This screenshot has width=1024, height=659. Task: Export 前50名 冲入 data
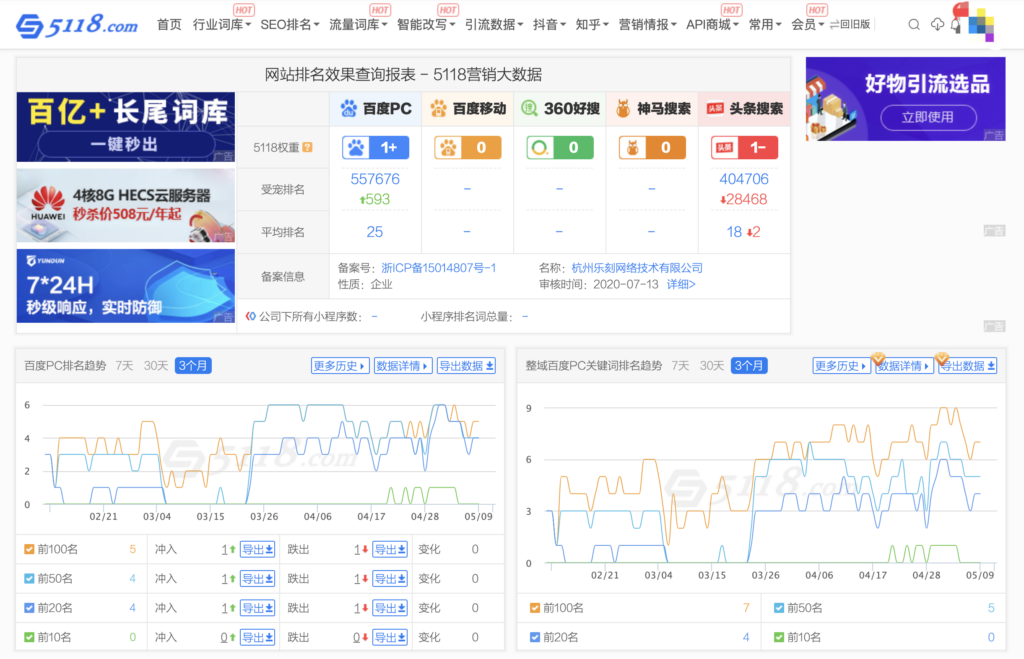click(x=257, y=579)
